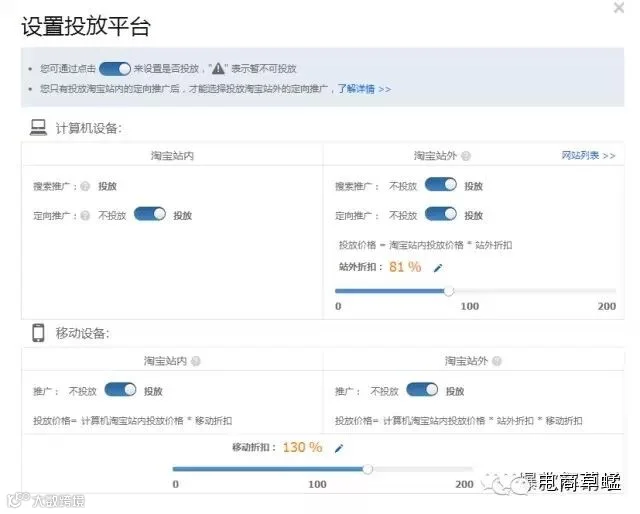Toggle 推广 switch under mobile 淘宝站外

coord(422,390)
